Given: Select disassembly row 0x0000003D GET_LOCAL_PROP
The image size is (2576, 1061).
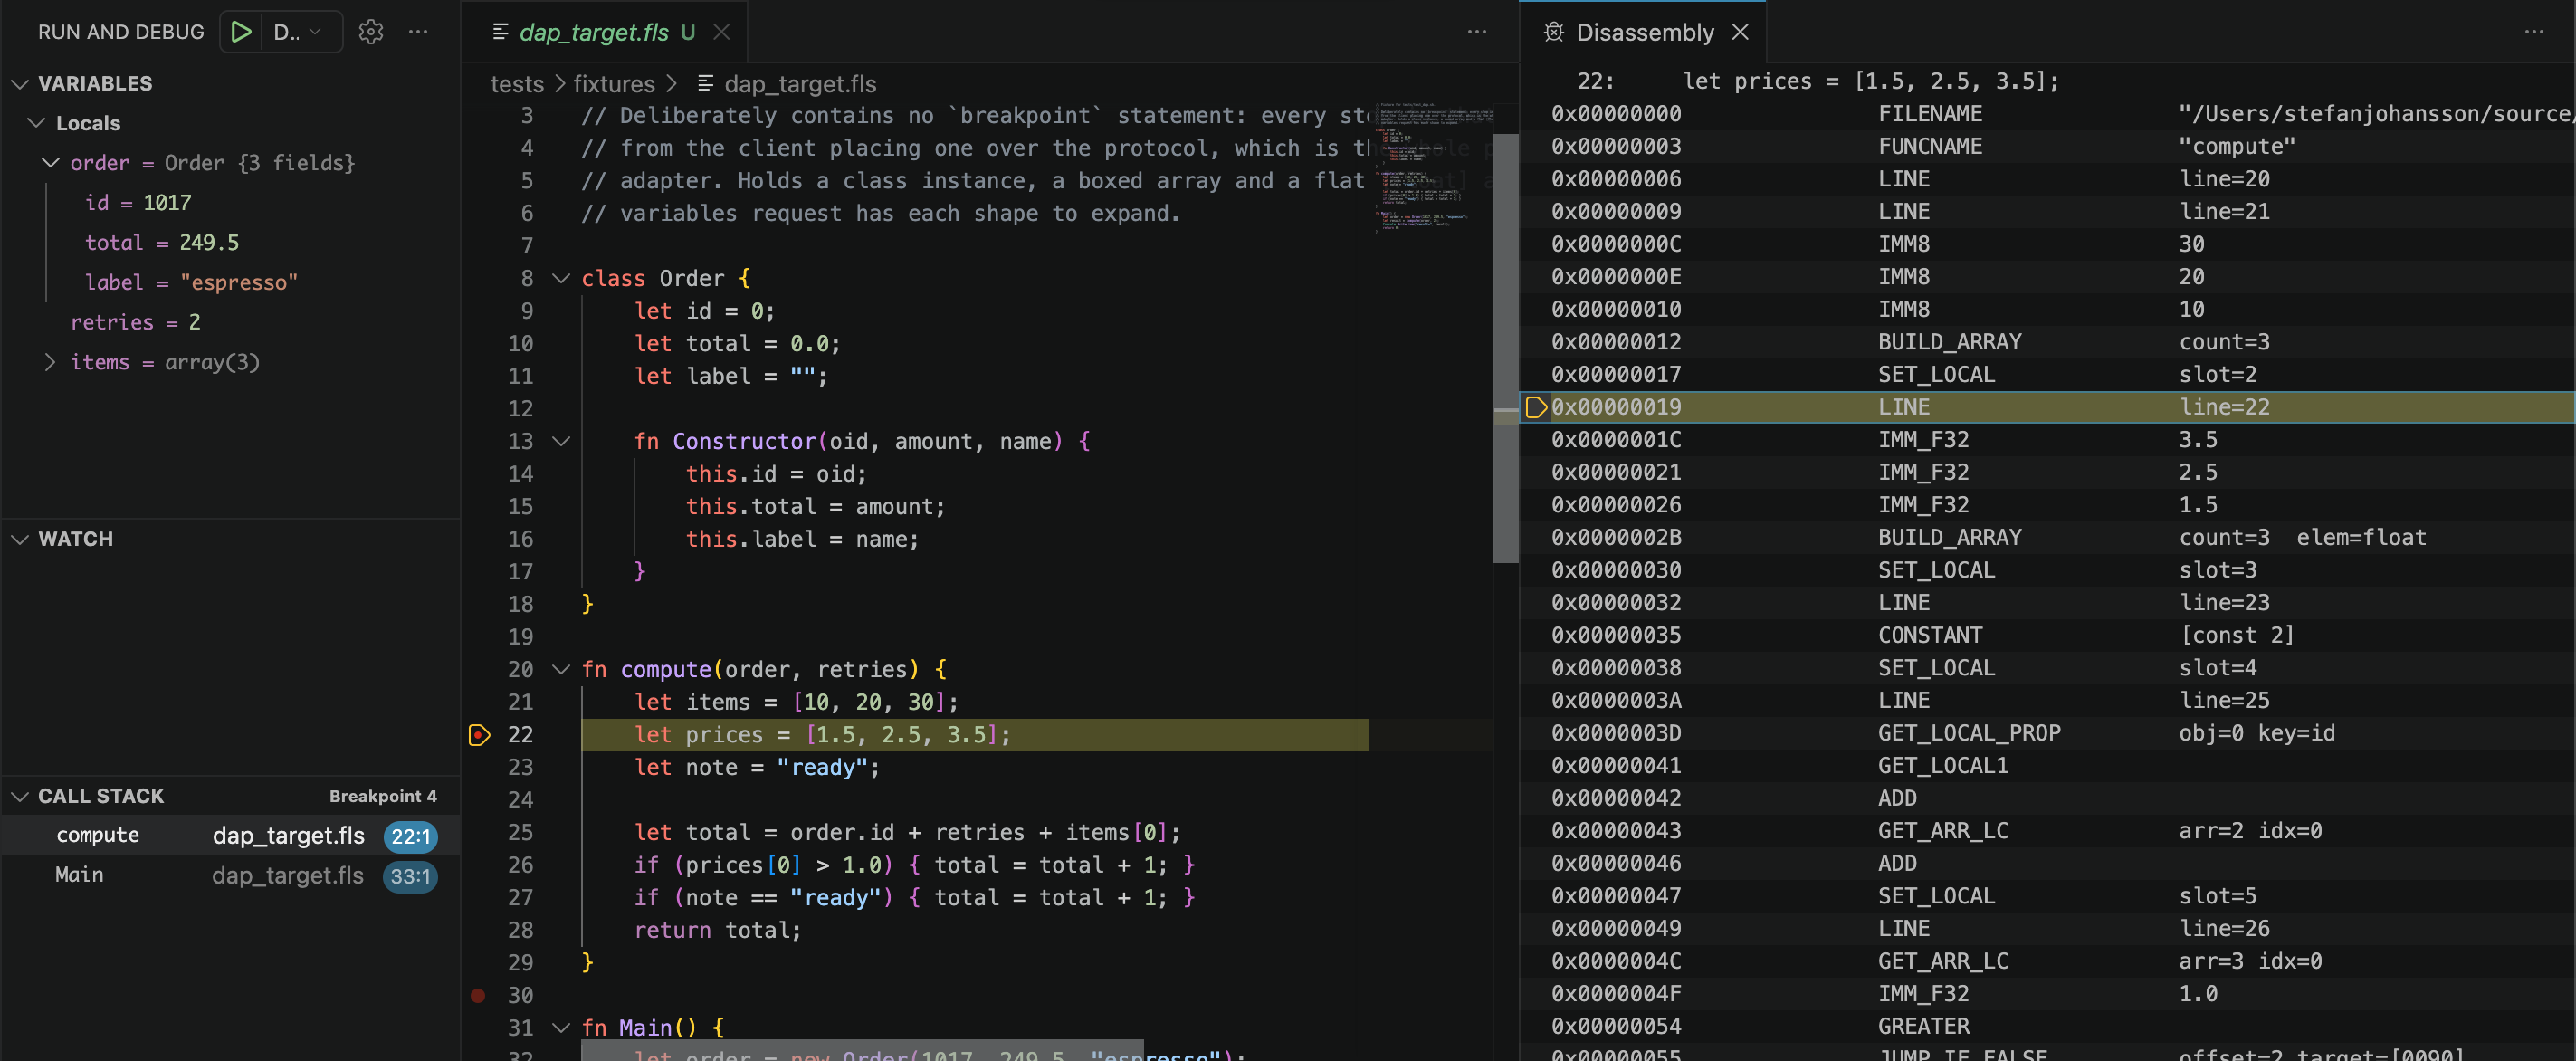Looking at the screenshot, I should click(2047, 733).
